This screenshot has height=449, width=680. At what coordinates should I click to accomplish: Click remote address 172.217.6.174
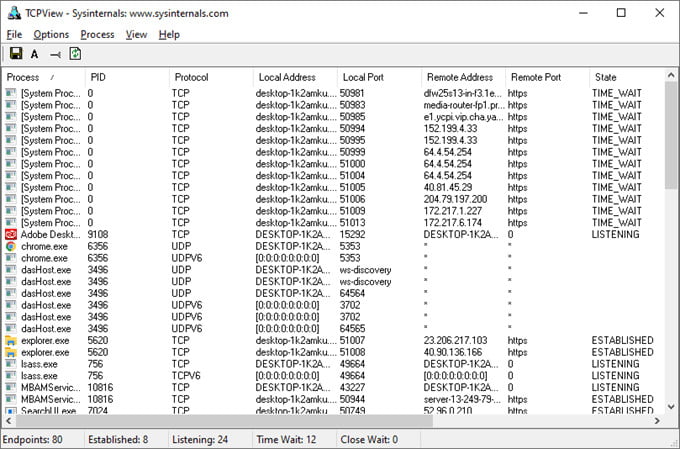tap(453, 223)
